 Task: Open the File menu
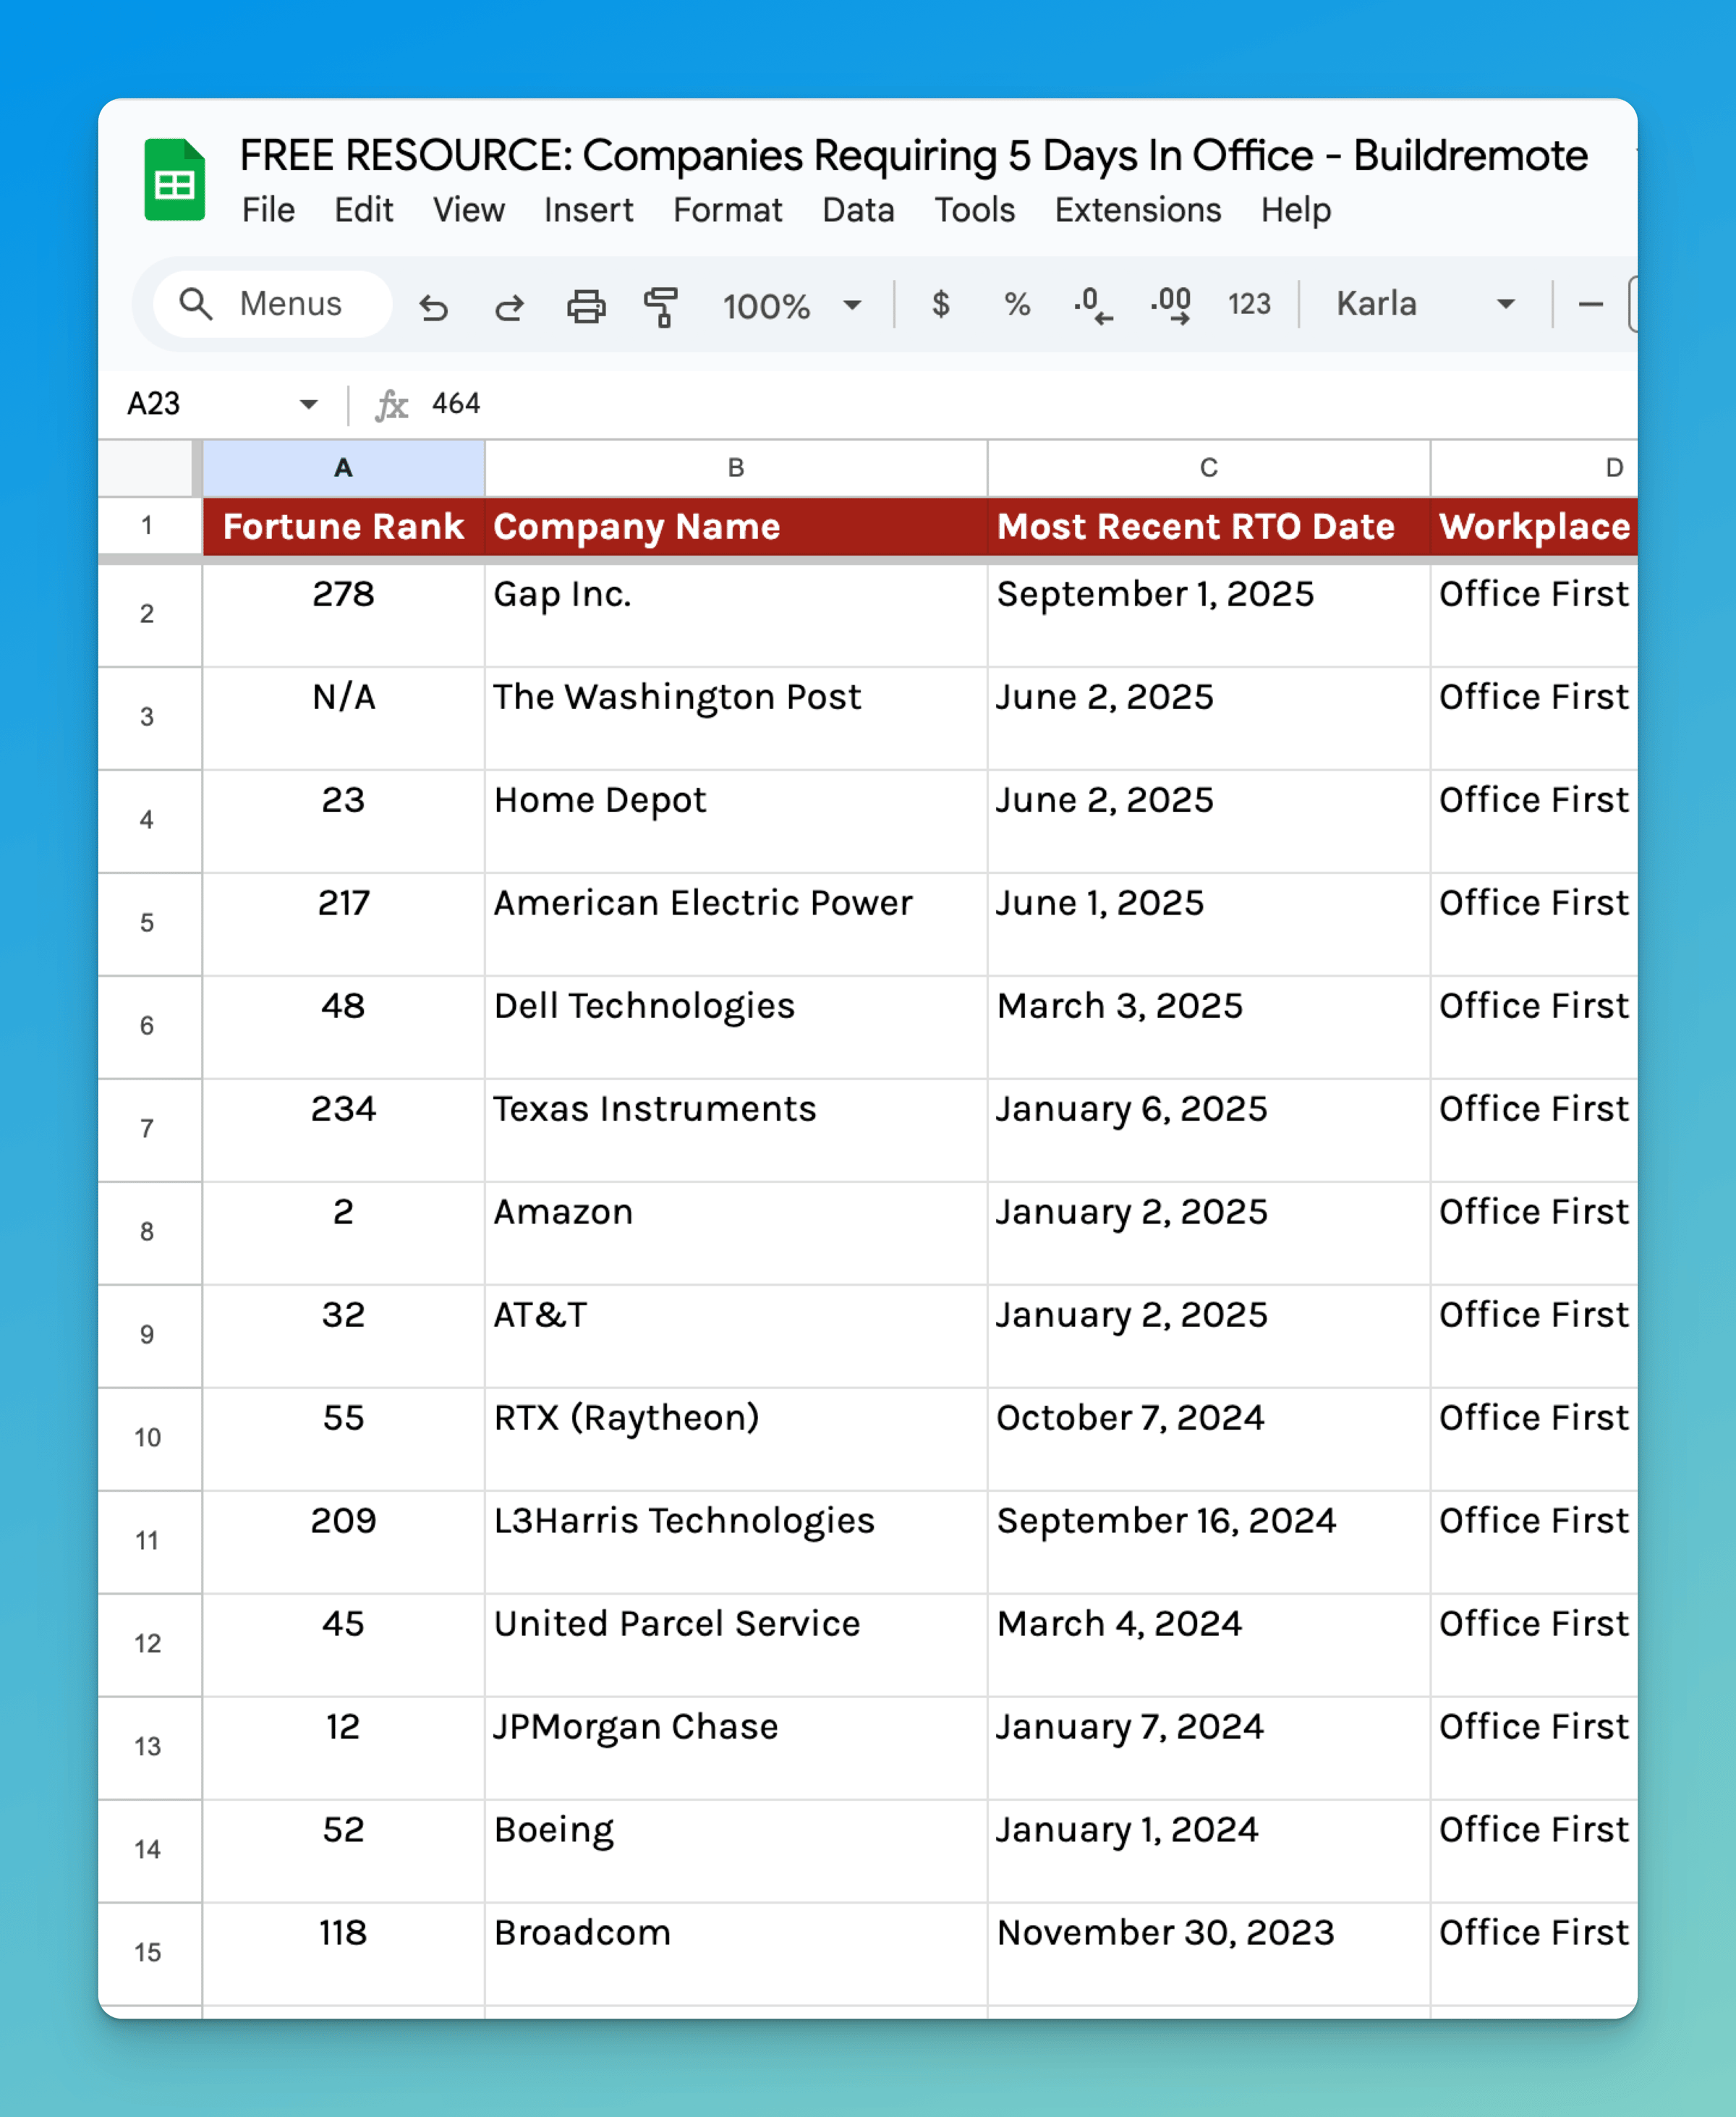pos(268,210)
